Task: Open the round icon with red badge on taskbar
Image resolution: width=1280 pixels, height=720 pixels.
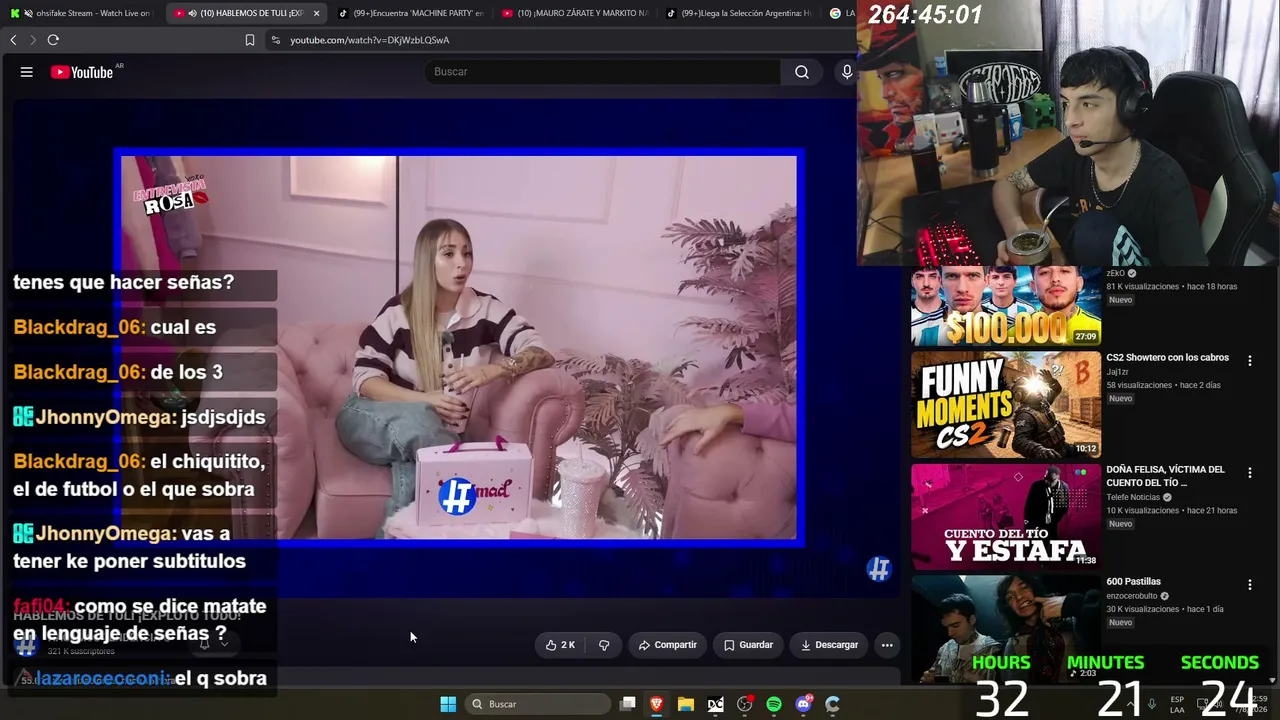Action: coord(745,704)
